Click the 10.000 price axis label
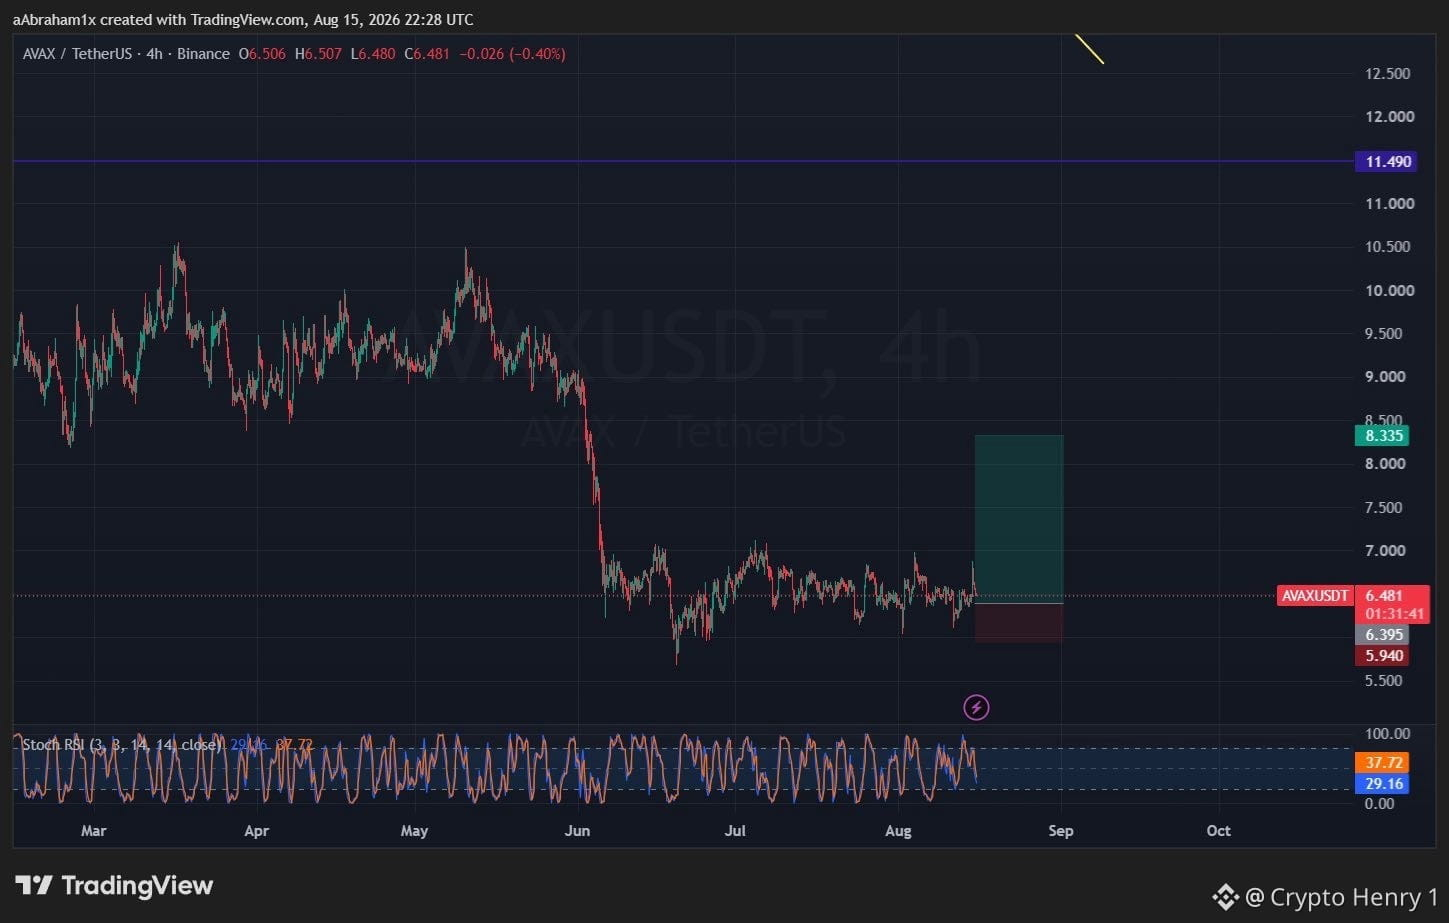Screen dimensions: 1449x923 coord(1389,290)
